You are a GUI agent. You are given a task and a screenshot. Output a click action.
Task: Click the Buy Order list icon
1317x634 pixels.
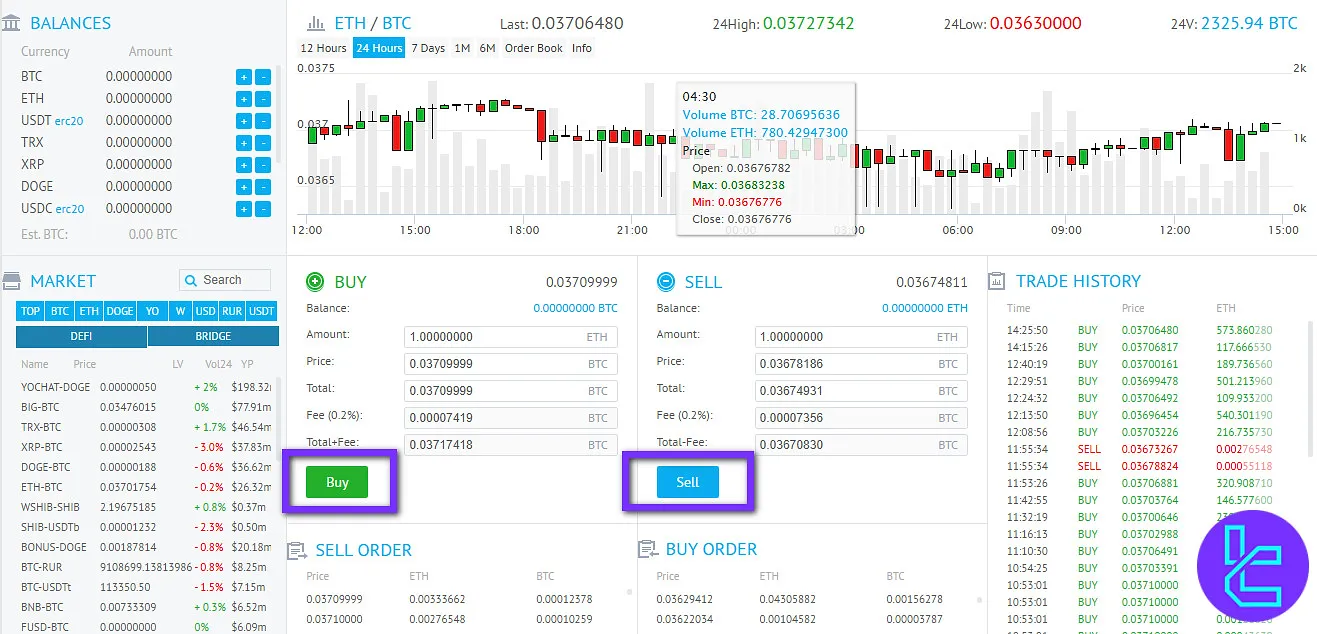coord(646,549)
